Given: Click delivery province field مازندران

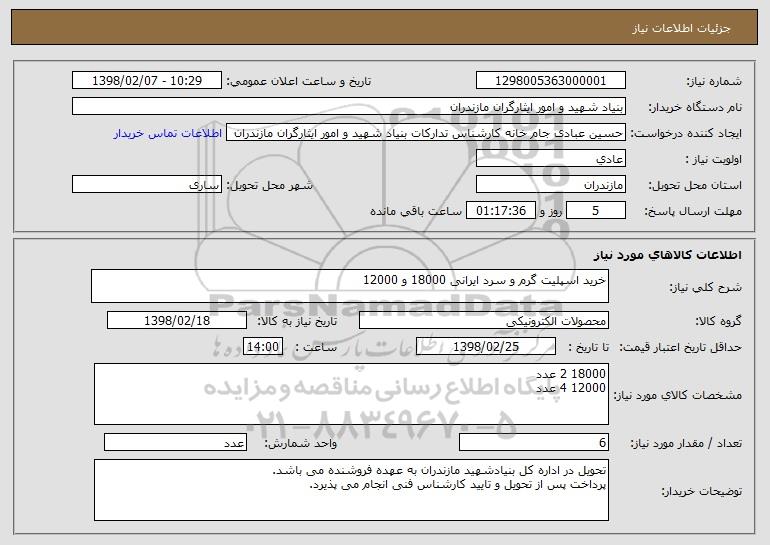Looking at the screenshot, I should pyautogui.click(x=550, y=185).
